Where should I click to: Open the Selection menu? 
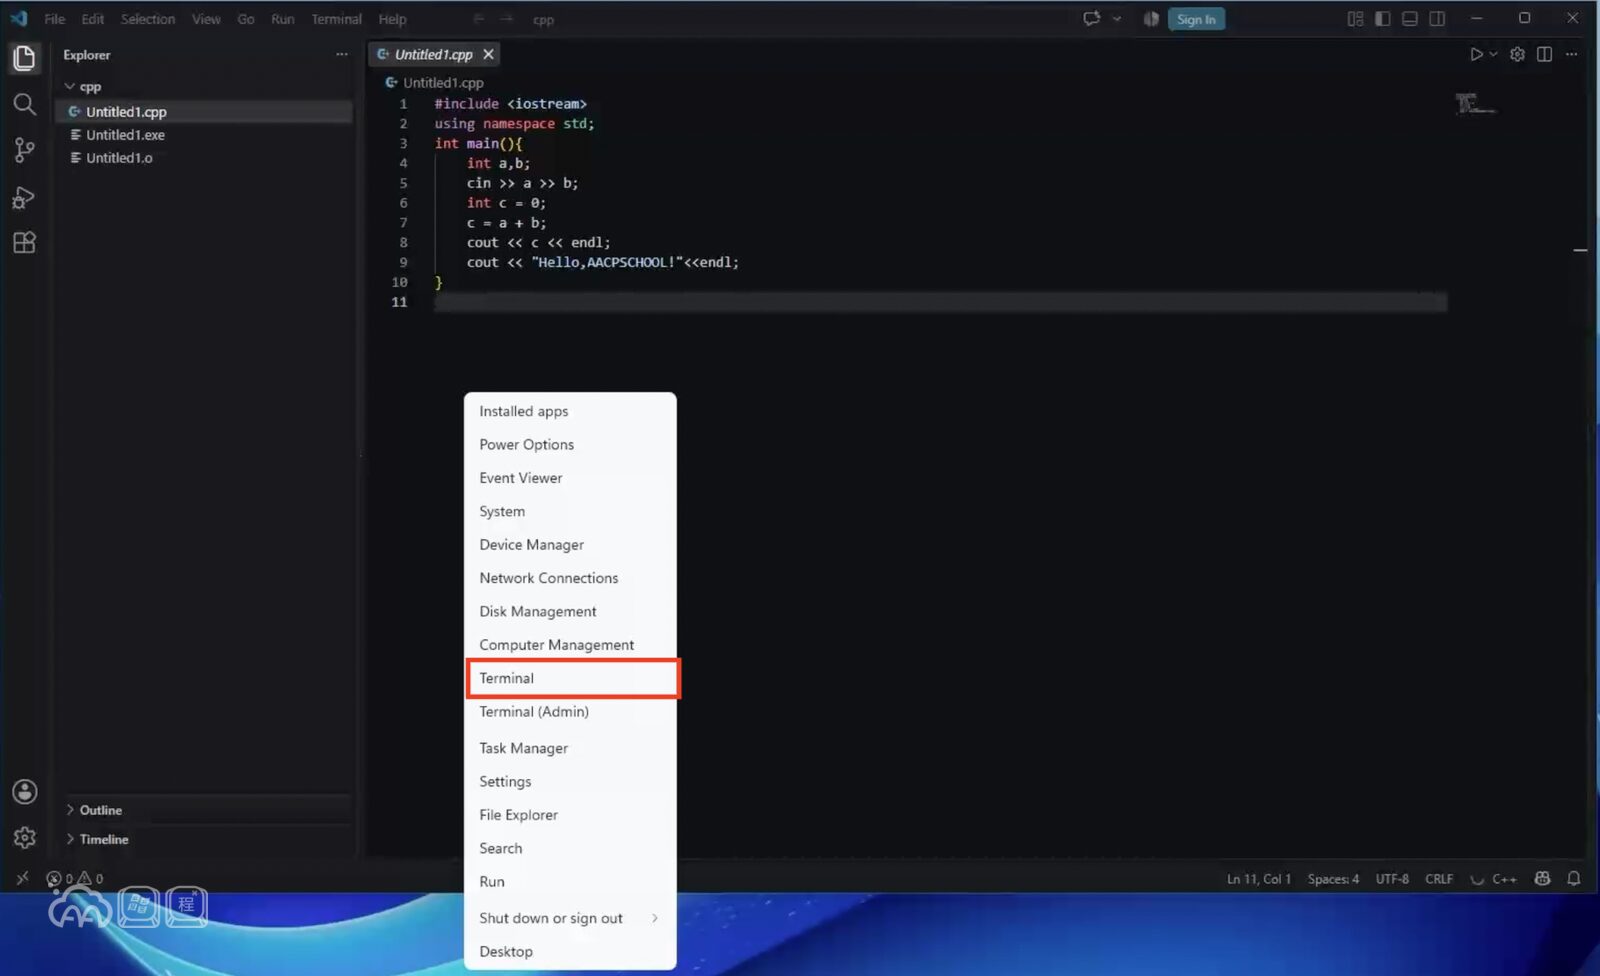pos(147,19)
